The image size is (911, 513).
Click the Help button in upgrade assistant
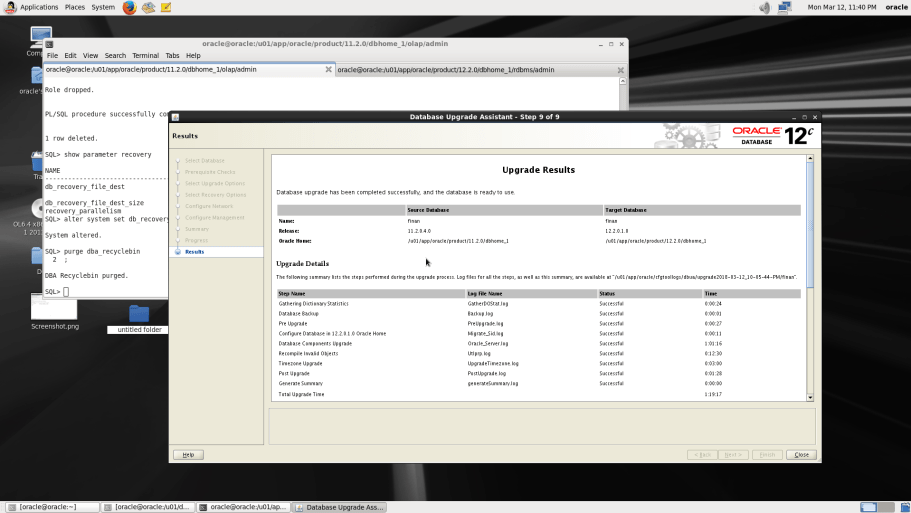coord(188,455)
